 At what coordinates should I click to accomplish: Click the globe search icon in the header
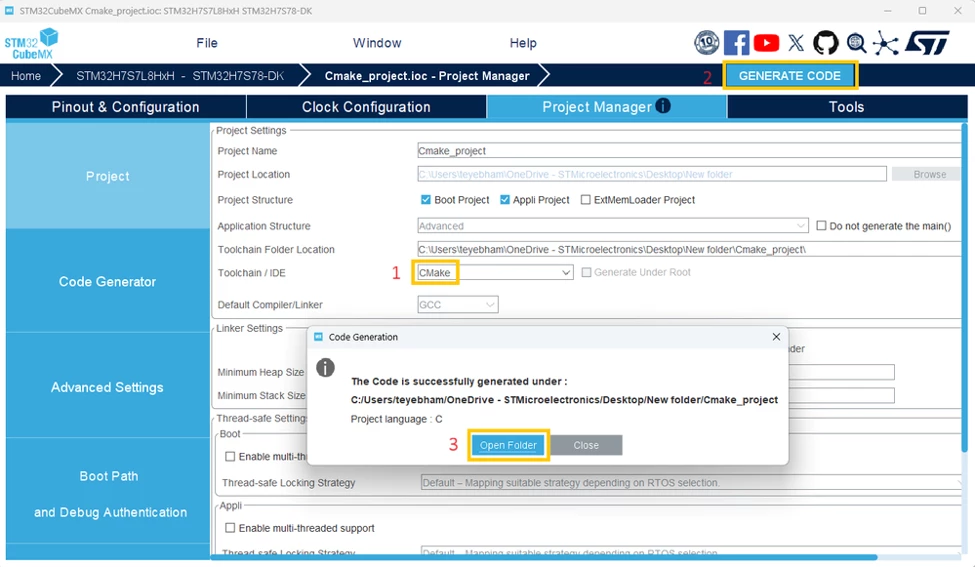pos(856,43)
